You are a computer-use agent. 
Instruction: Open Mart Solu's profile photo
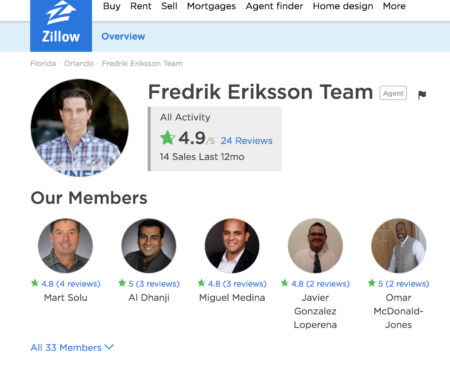(x=65, y=246)
